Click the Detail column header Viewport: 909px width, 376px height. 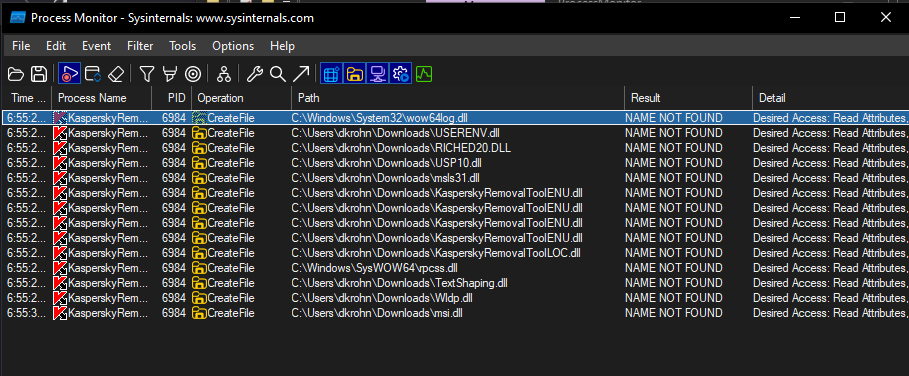click(x=831, y=98)
